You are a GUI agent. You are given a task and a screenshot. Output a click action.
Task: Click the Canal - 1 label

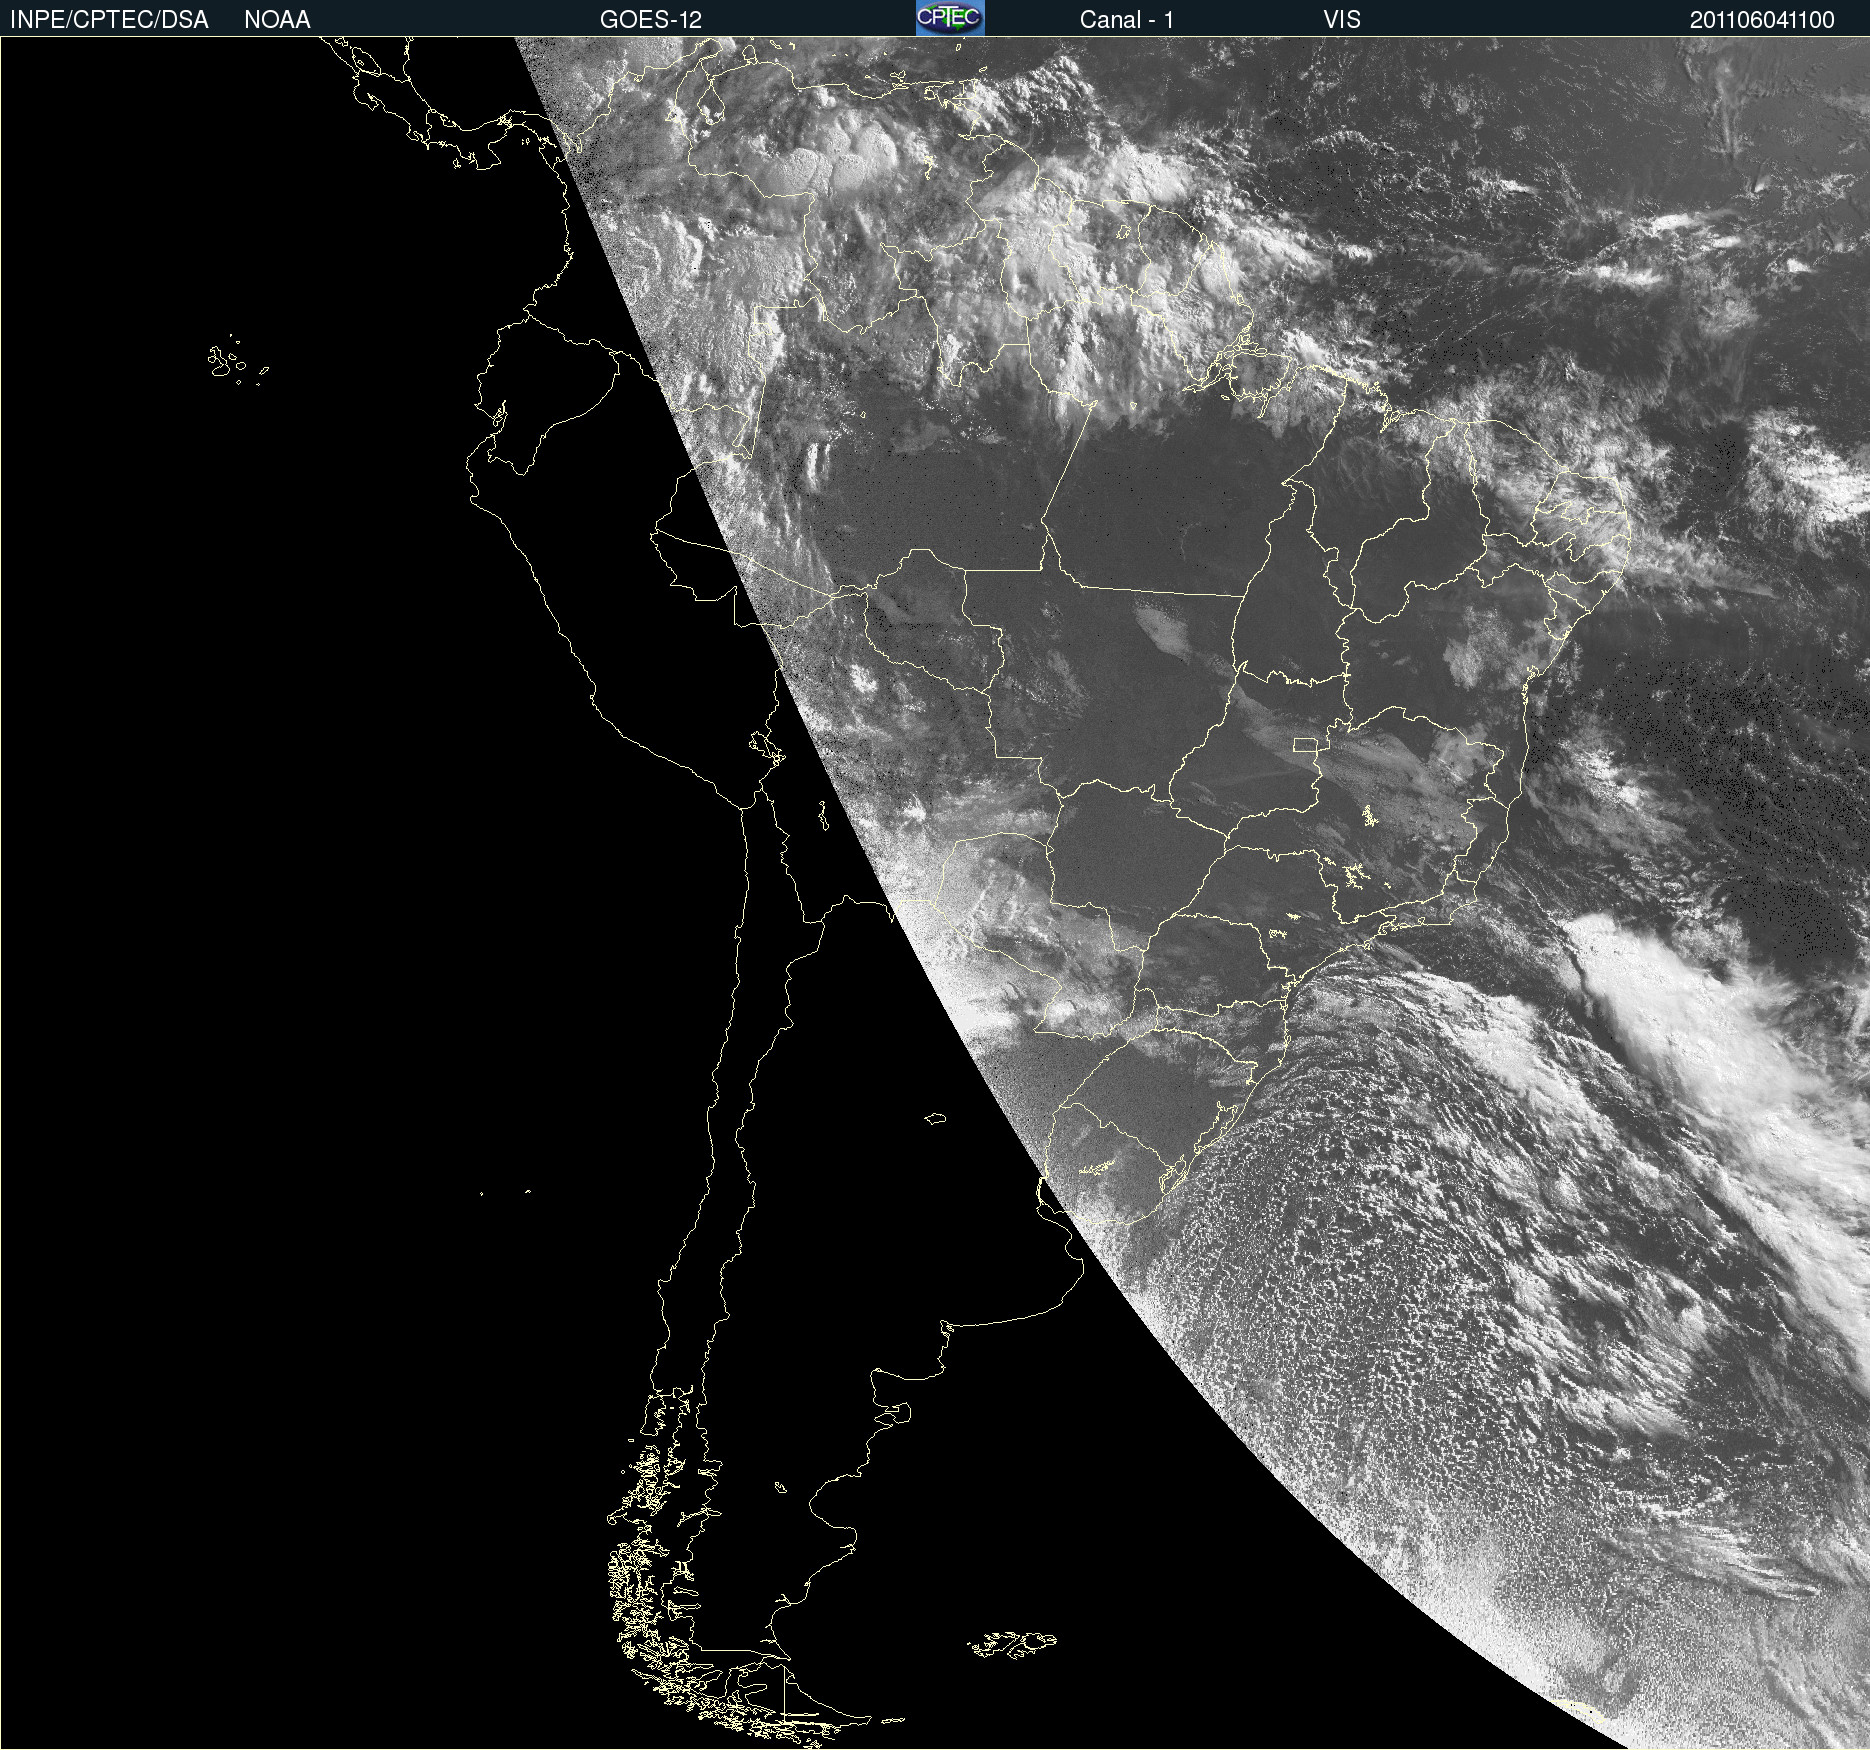[x=1126, y=20]
